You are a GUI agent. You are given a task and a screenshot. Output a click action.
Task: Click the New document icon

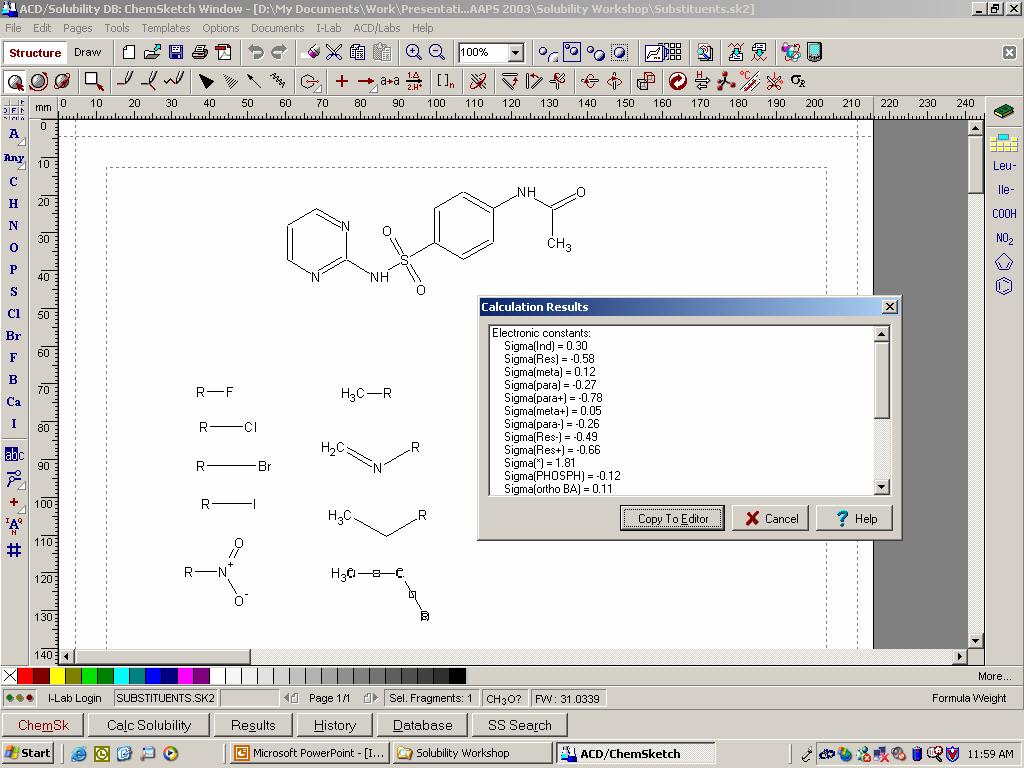coord(129,52)
